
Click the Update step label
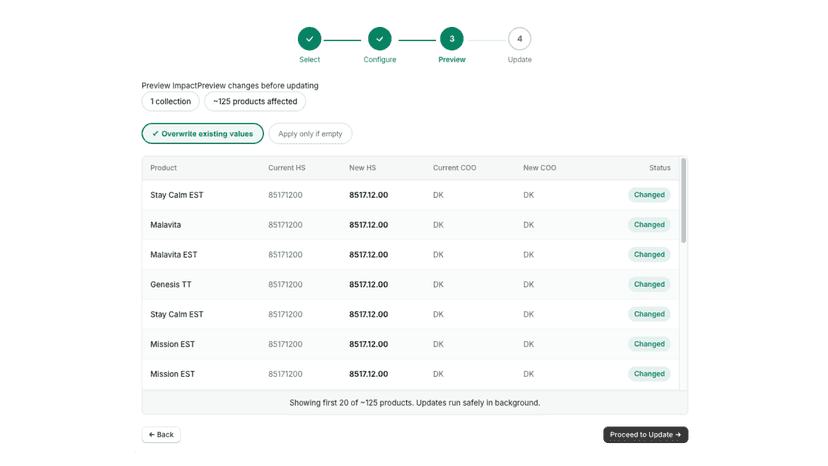point(520,60)
